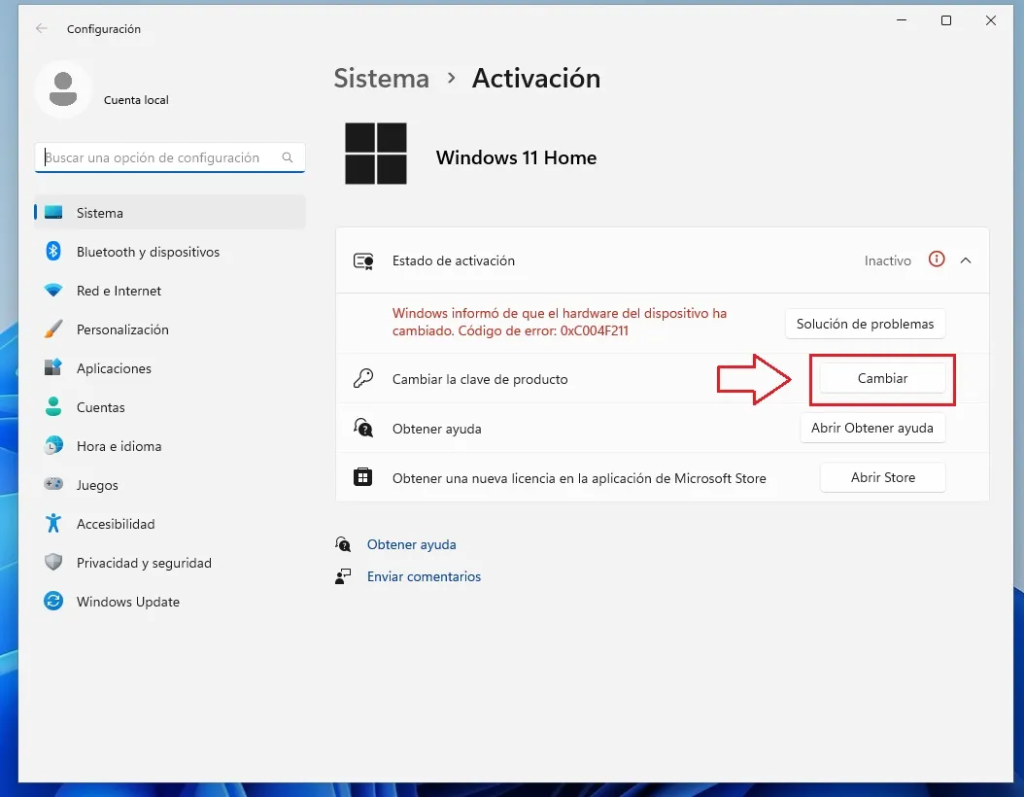Click the Accesibilidad figure icon
The image size is (1024, 797).
[x=54, y=523]
